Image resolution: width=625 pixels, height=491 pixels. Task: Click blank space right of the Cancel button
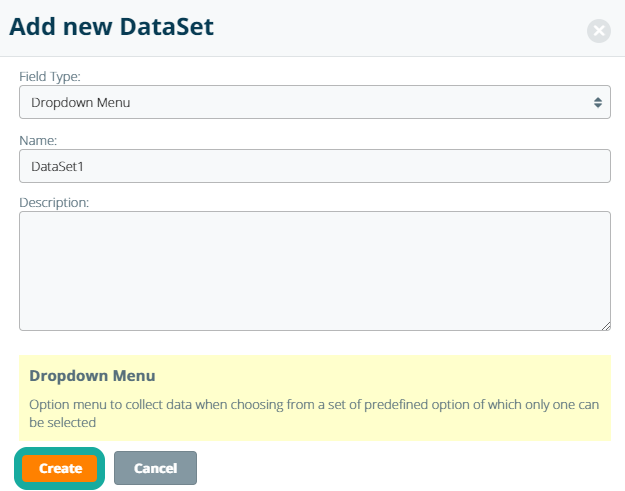coord(400,468)
